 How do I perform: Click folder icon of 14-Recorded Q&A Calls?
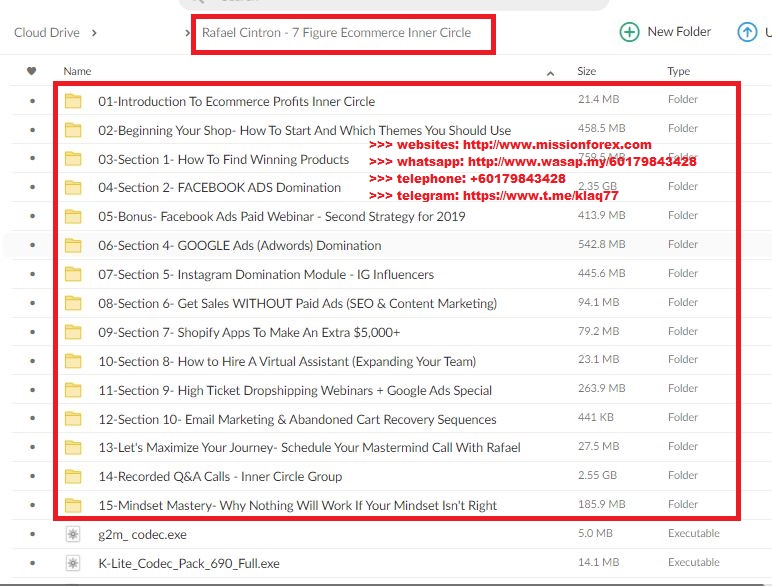[73, 477]
